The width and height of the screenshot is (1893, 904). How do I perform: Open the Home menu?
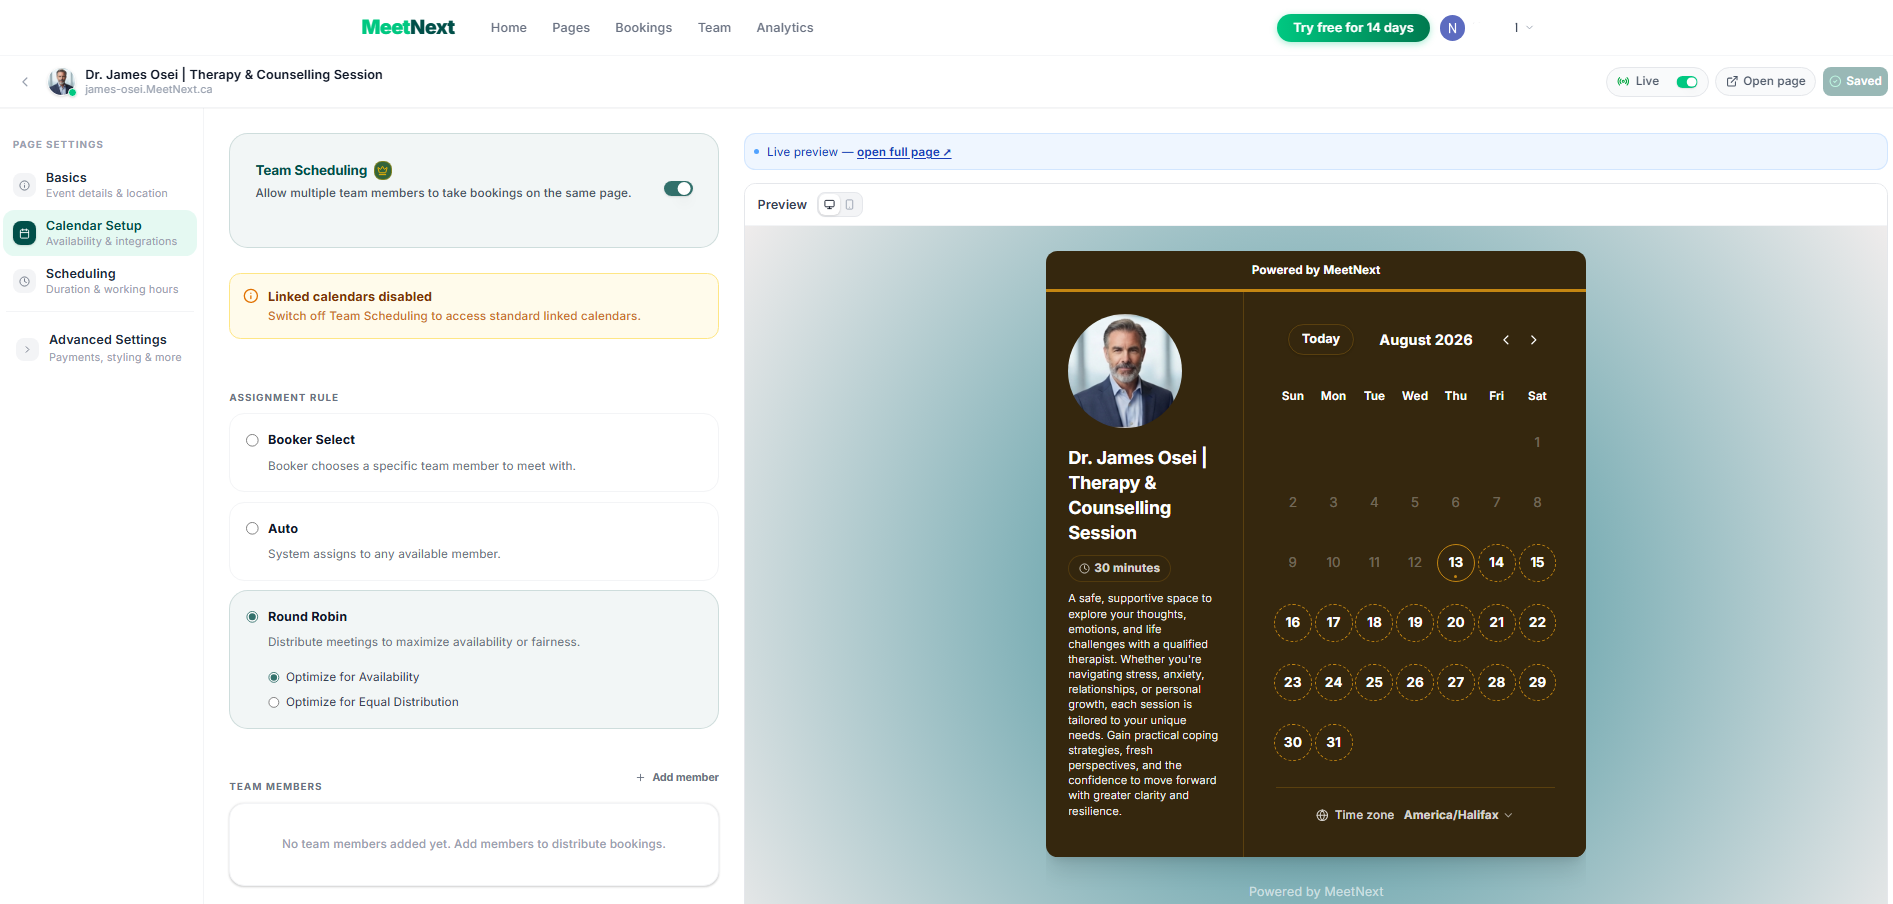(x=508, y=28)
